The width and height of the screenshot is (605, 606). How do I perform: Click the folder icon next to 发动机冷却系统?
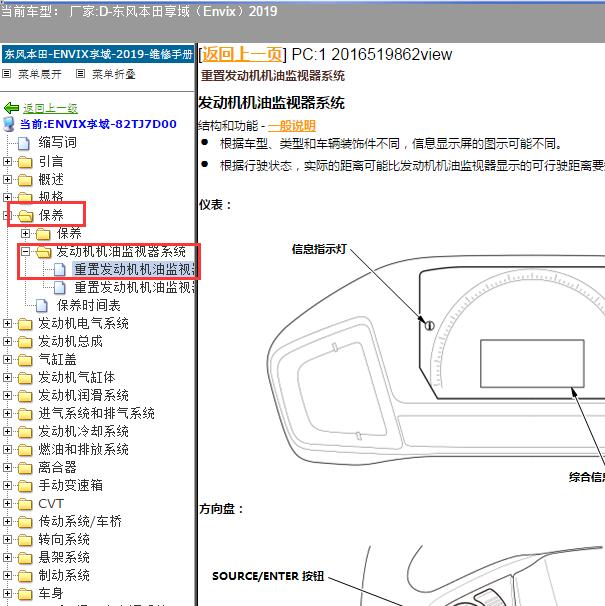(25, 432)
